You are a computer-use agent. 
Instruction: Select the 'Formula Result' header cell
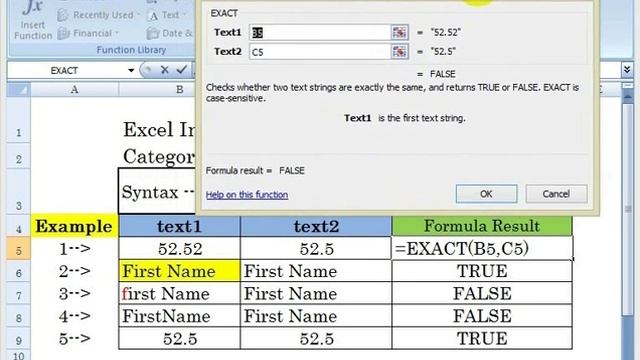pos(482,226)
